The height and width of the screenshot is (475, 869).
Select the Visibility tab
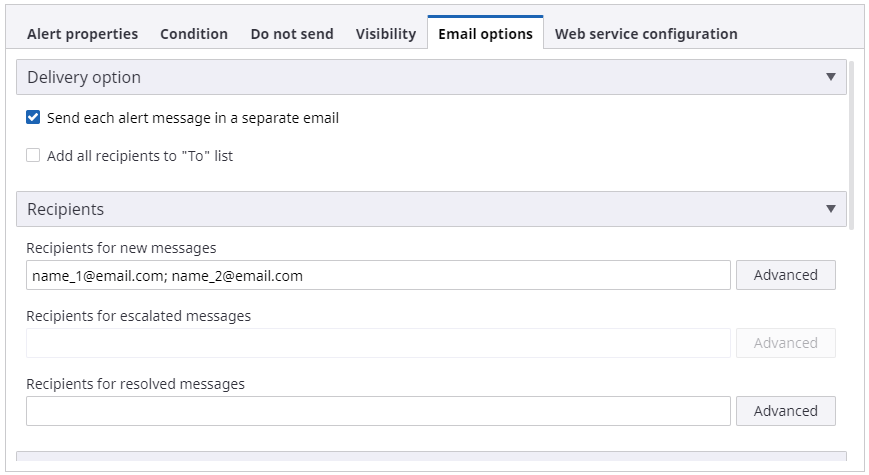click(386, 34)
